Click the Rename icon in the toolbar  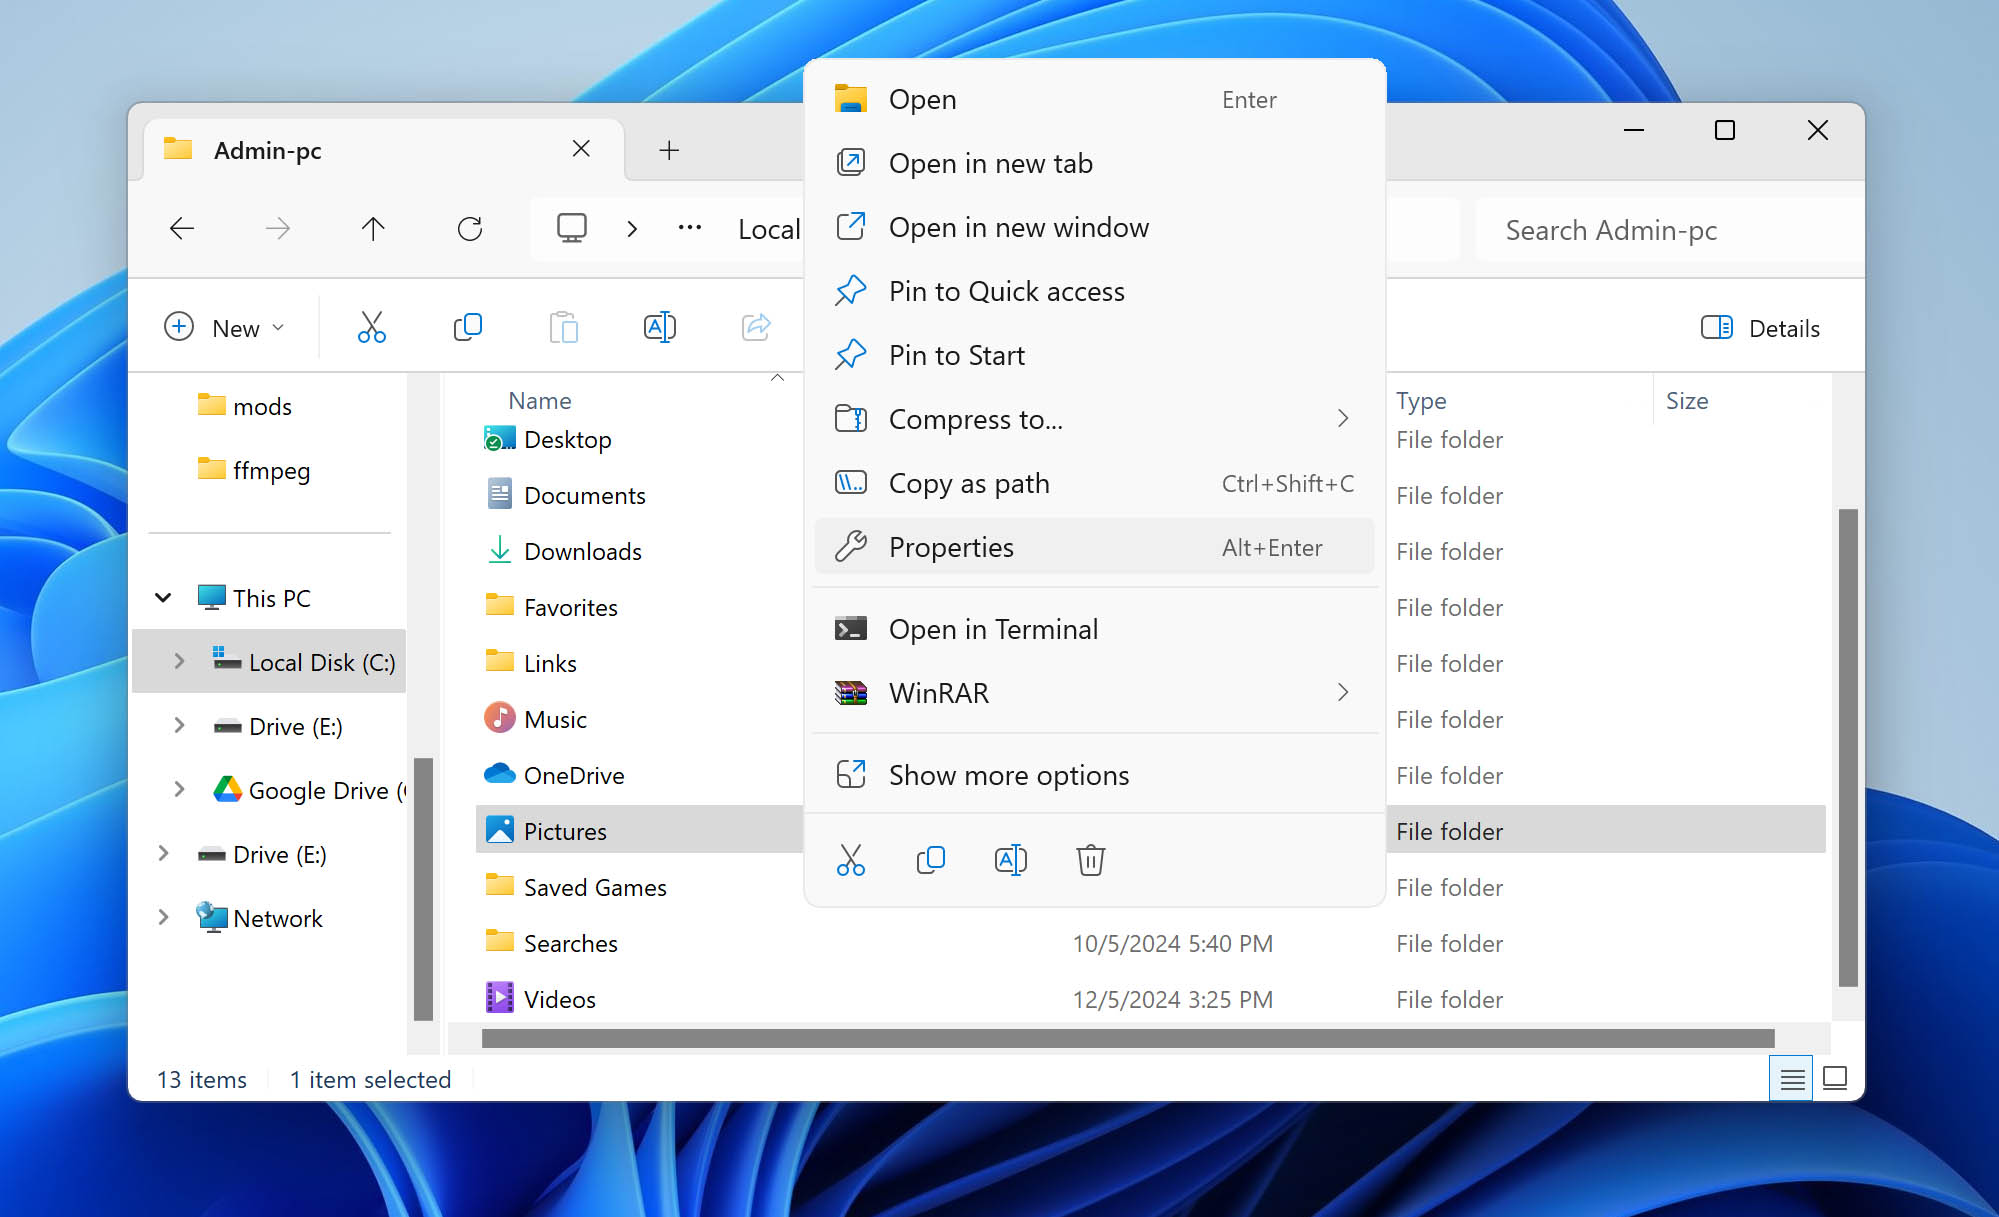tap(659, 327)
